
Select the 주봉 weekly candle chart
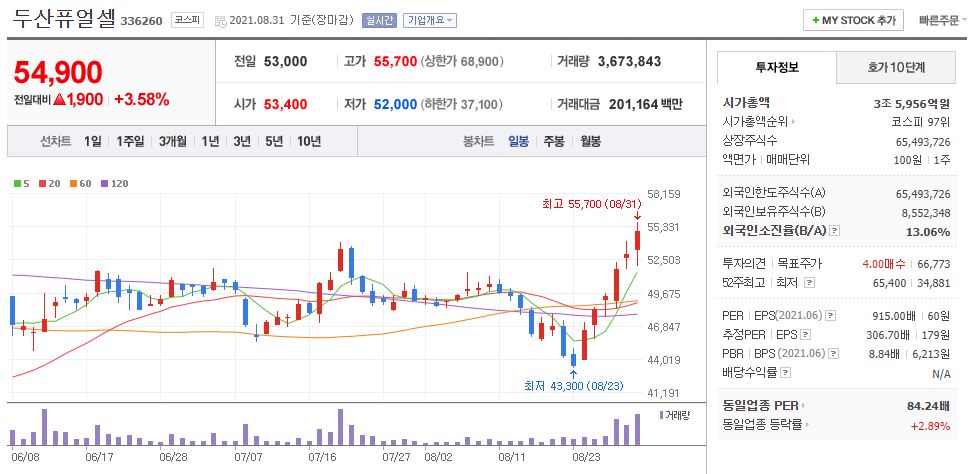tap(554, 141)
